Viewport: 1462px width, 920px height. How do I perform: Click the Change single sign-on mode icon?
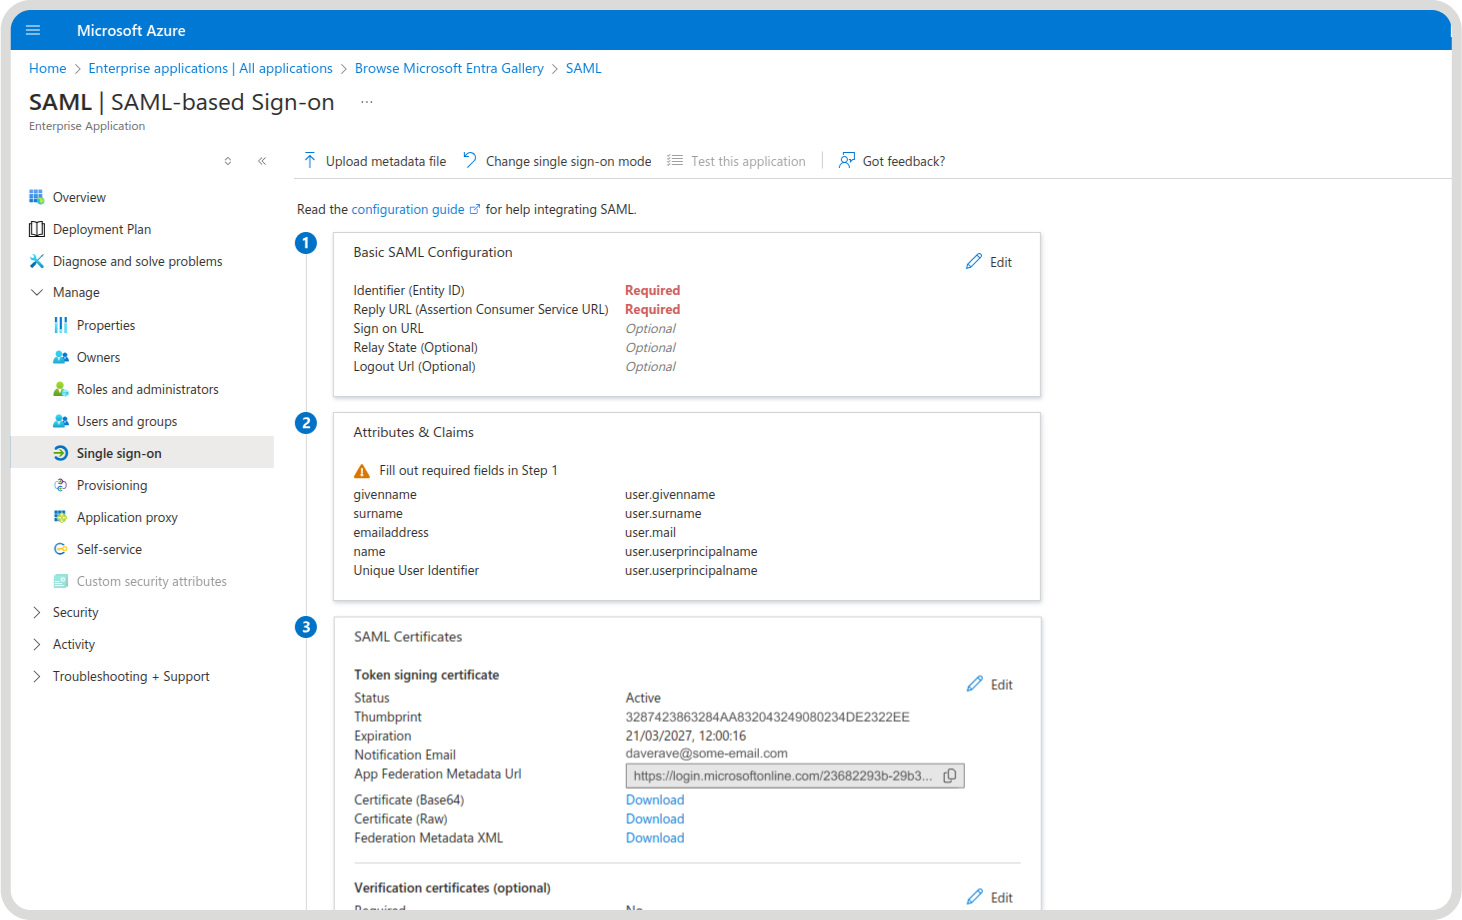coord(470,160)
